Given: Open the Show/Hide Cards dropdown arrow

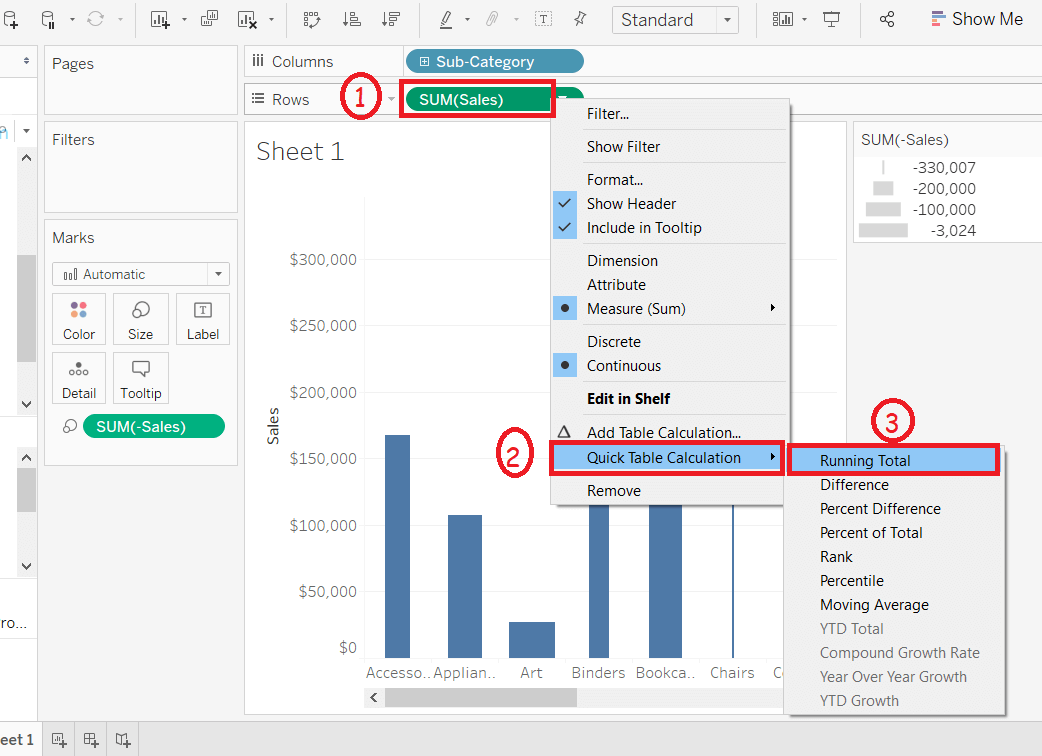Looking at the screenshot, I should click(804, 20).
